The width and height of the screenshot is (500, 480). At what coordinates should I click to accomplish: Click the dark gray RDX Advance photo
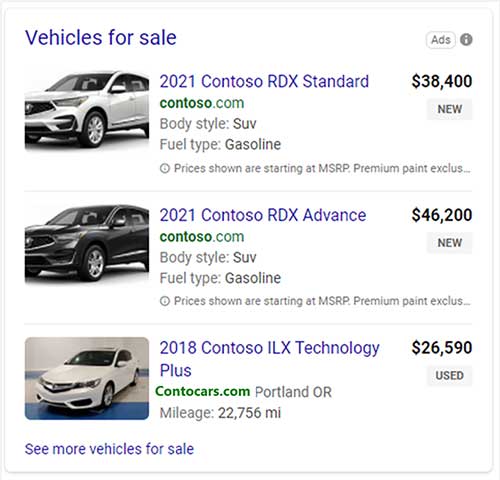pyautogui.click(x=87, y=244)
